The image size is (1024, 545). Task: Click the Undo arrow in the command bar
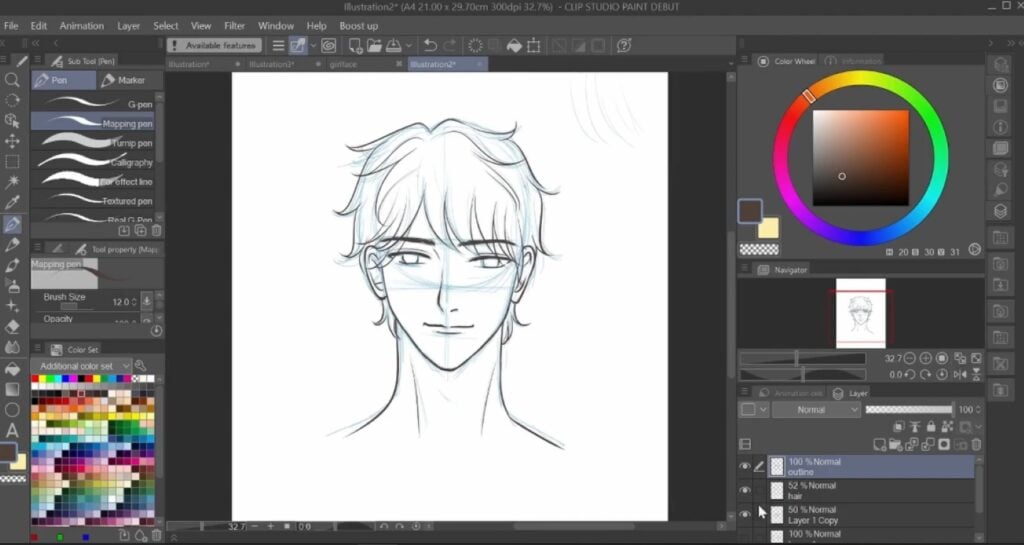point(430,45)
